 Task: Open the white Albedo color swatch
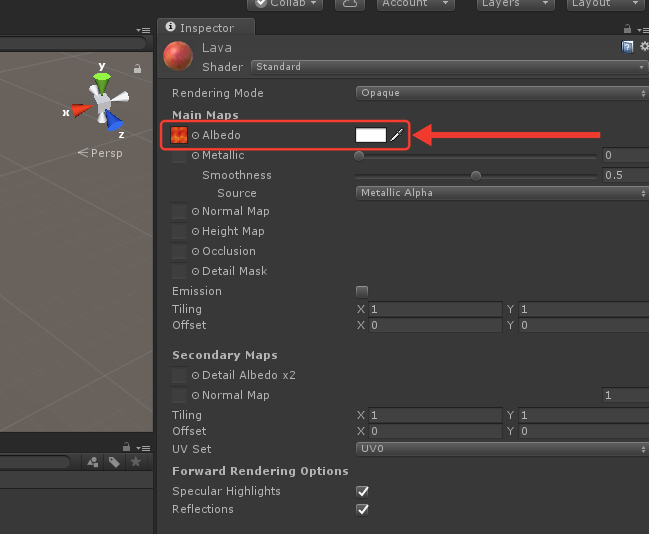pos(370,135)
